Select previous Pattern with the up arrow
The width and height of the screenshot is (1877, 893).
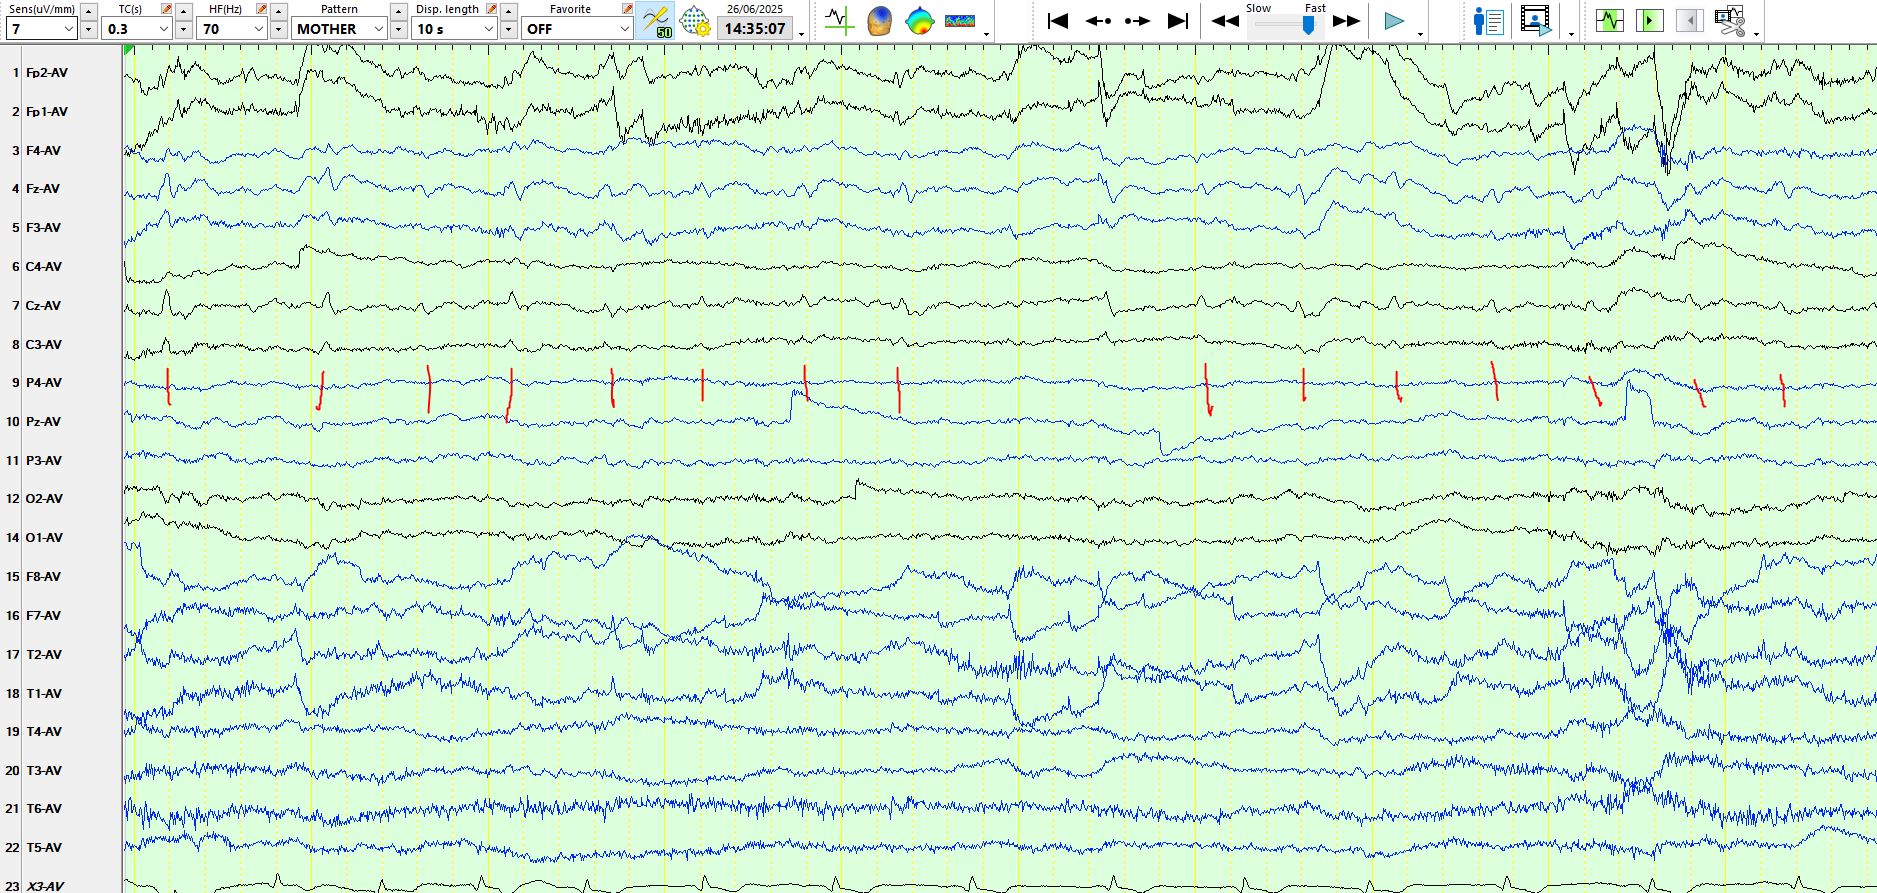[398, 11]
